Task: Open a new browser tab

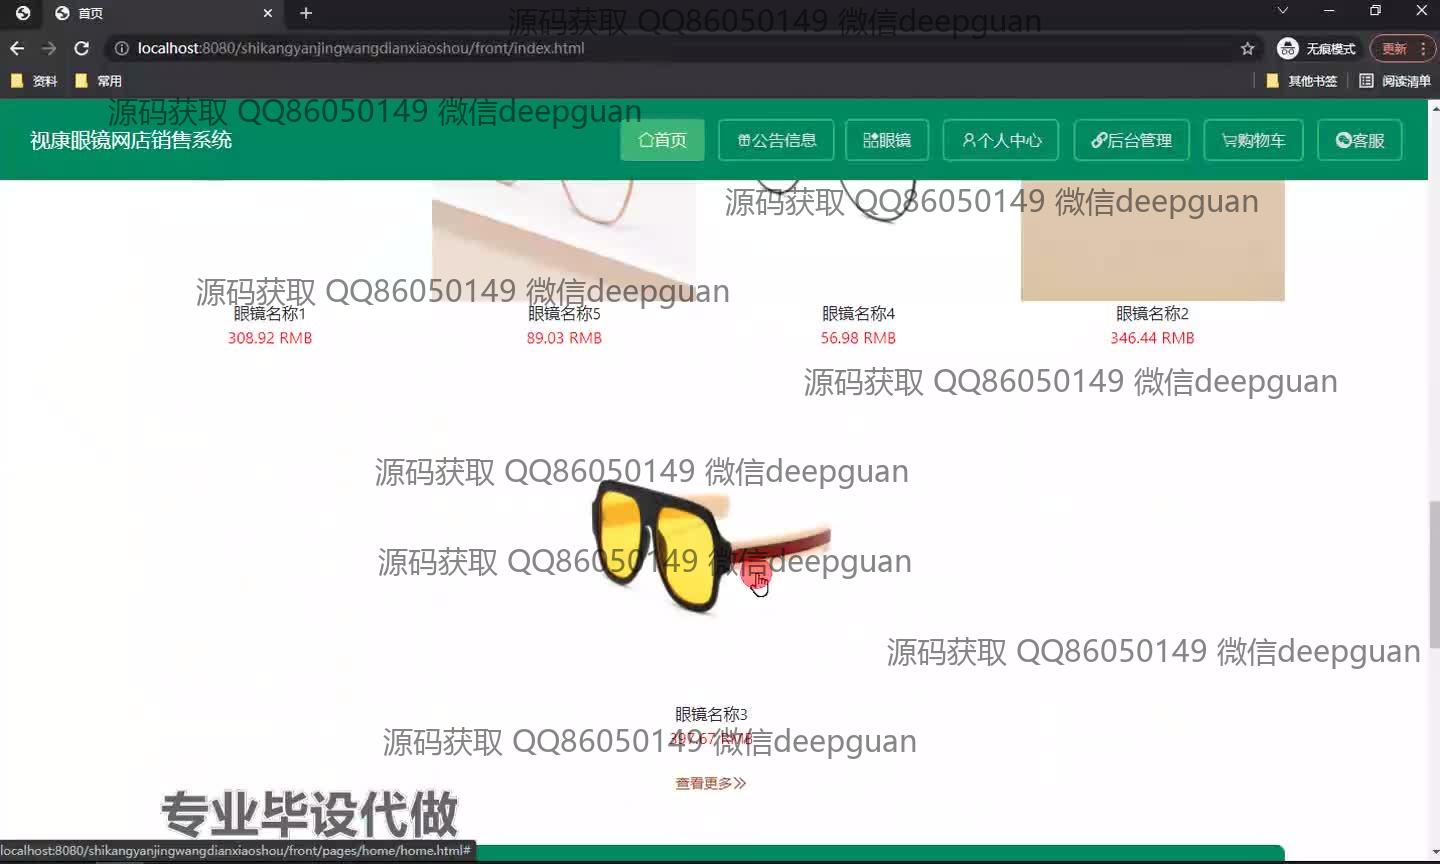Action: (306, 13)
